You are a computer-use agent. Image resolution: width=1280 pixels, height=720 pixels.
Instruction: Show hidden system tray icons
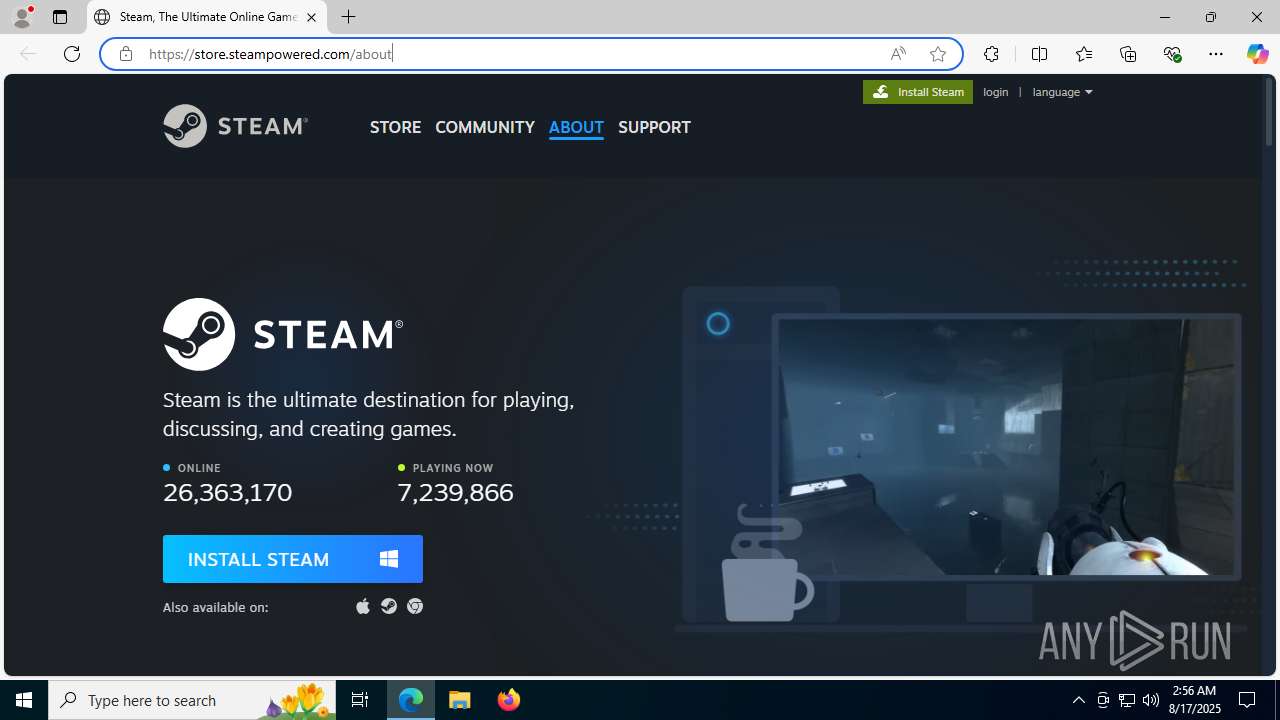click(x=1078, y=700)
